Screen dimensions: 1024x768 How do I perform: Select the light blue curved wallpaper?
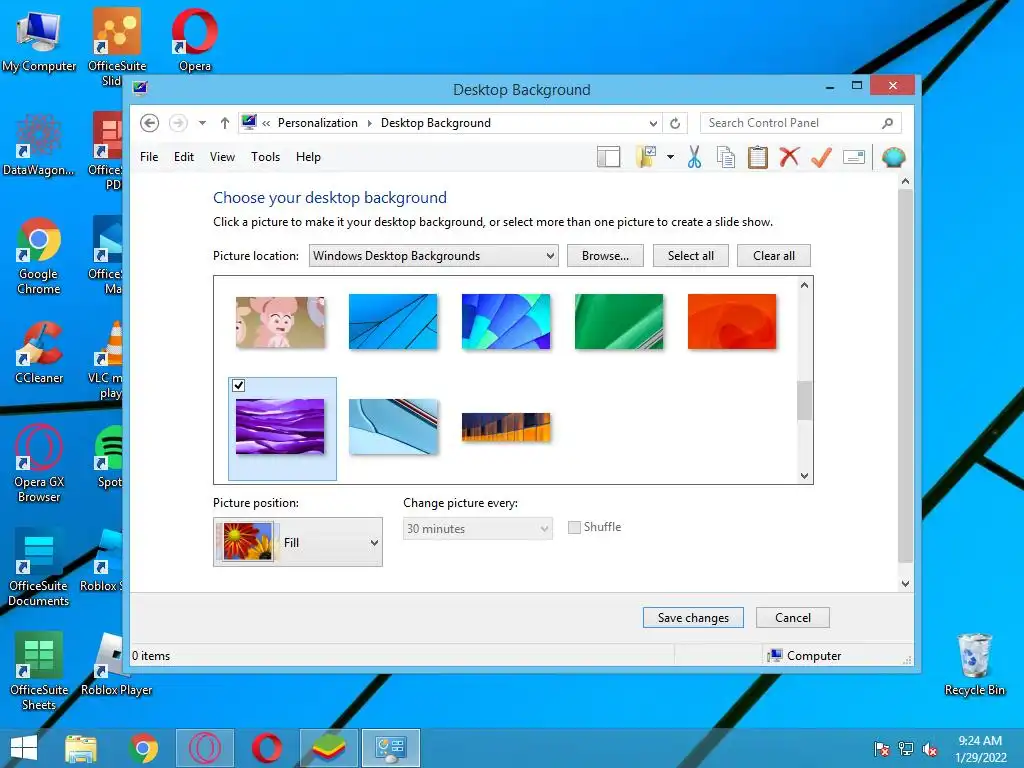tap(393, 426)
